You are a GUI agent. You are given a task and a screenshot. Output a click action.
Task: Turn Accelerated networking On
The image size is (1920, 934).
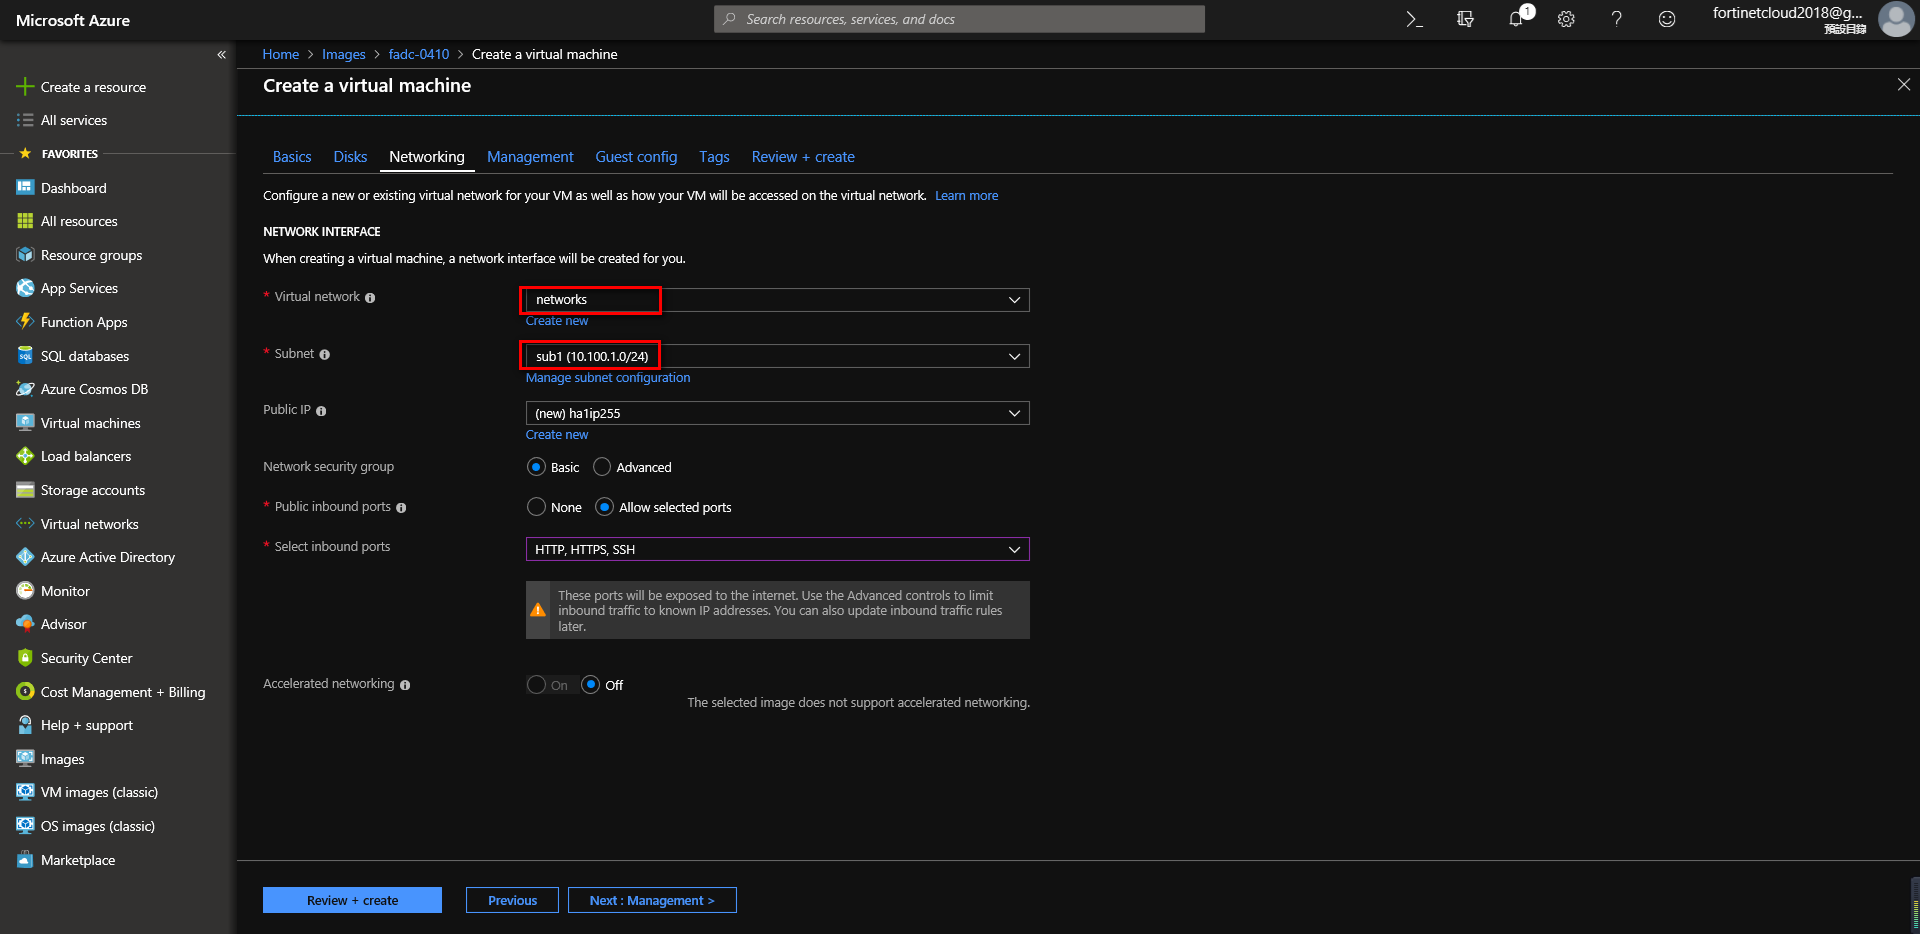coord(536,684)
